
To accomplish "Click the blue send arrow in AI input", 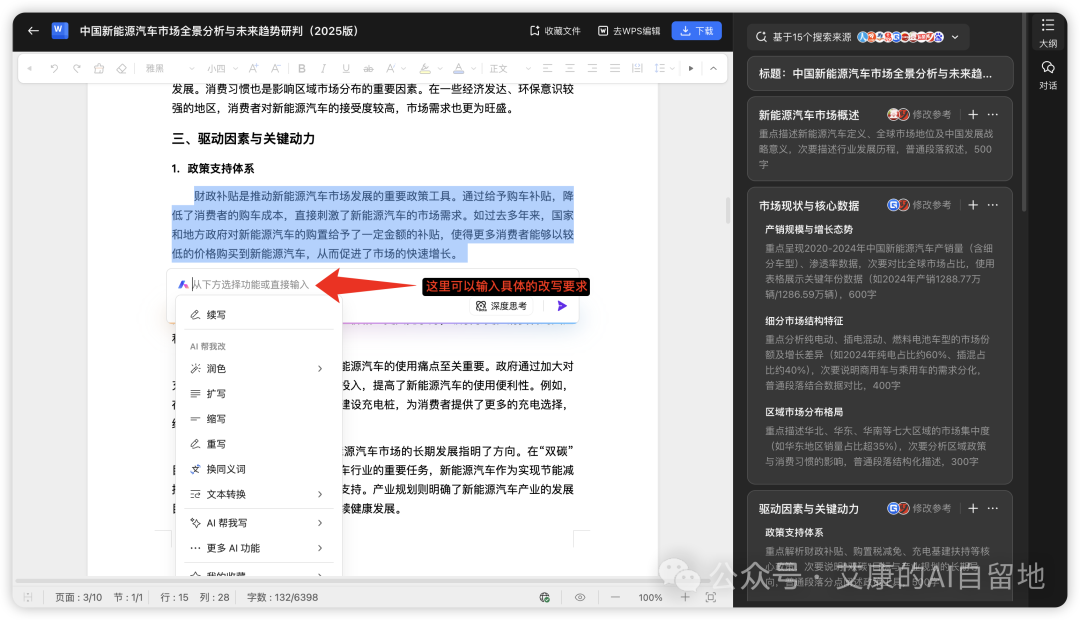I will [x=561, y=306].
